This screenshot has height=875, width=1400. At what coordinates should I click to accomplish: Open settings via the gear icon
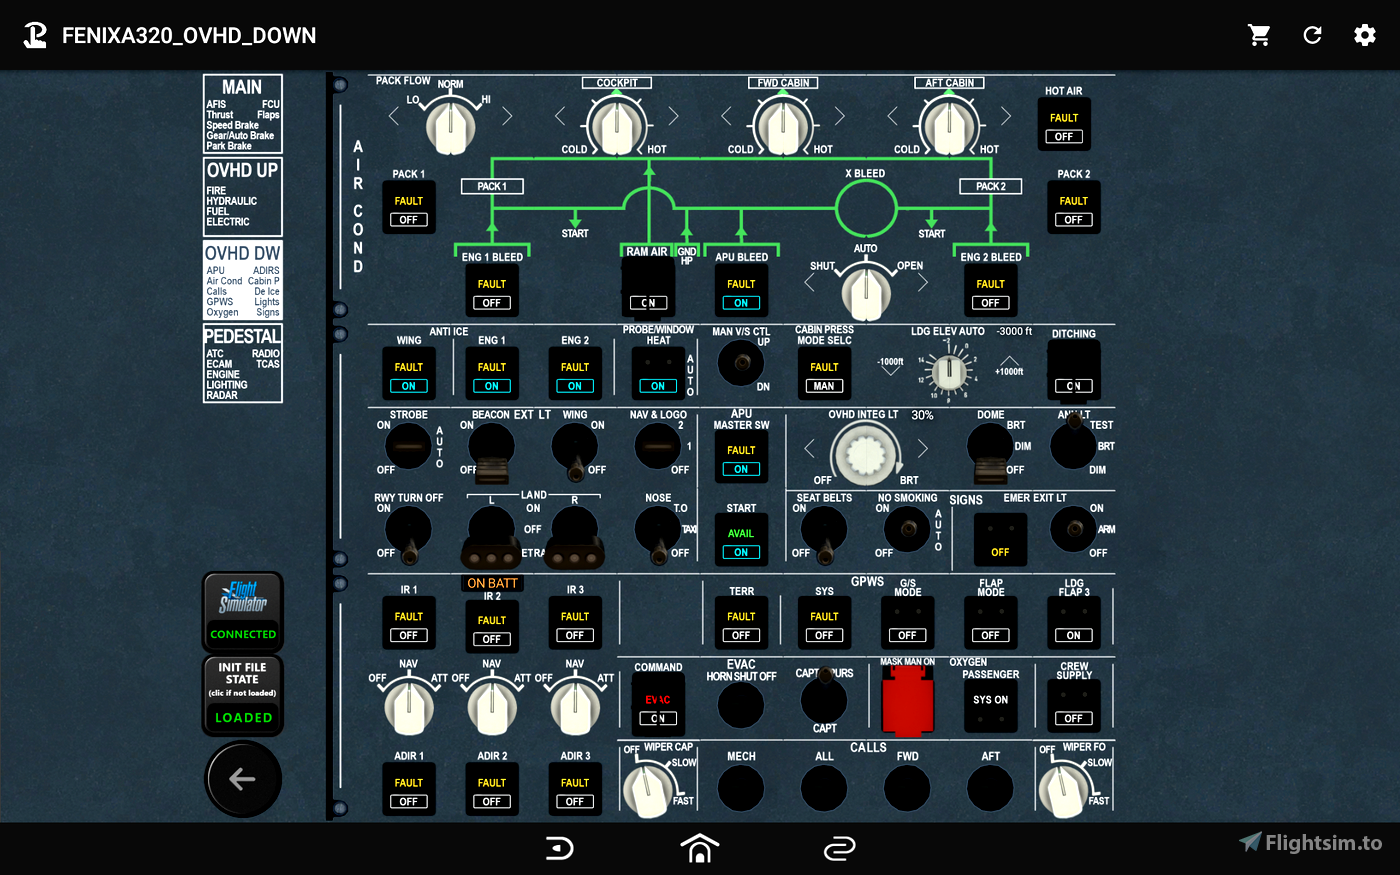tap(1364, 34)
